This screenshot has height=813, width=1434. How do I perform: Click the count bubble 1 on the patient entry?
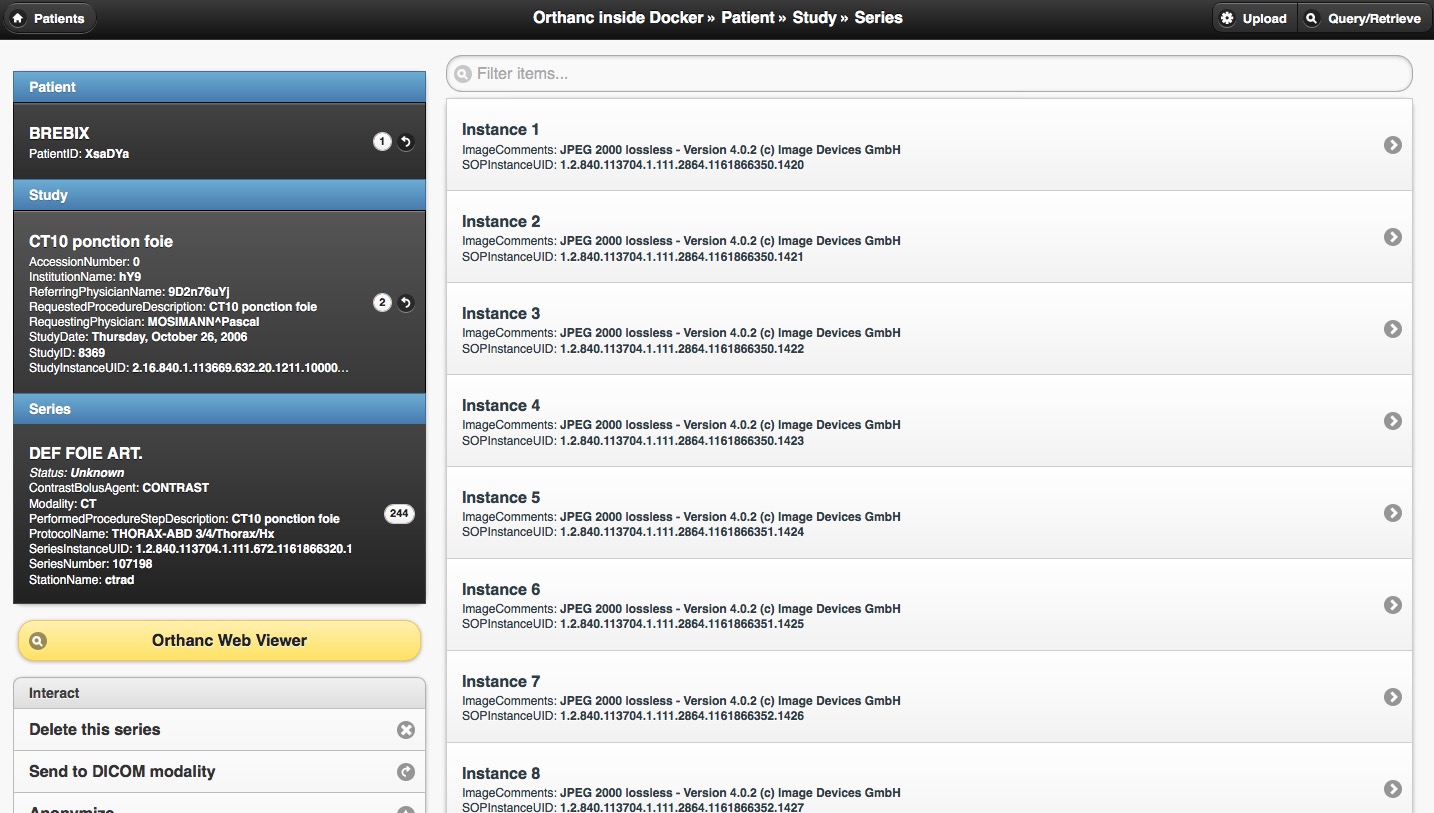click(382, 142)
